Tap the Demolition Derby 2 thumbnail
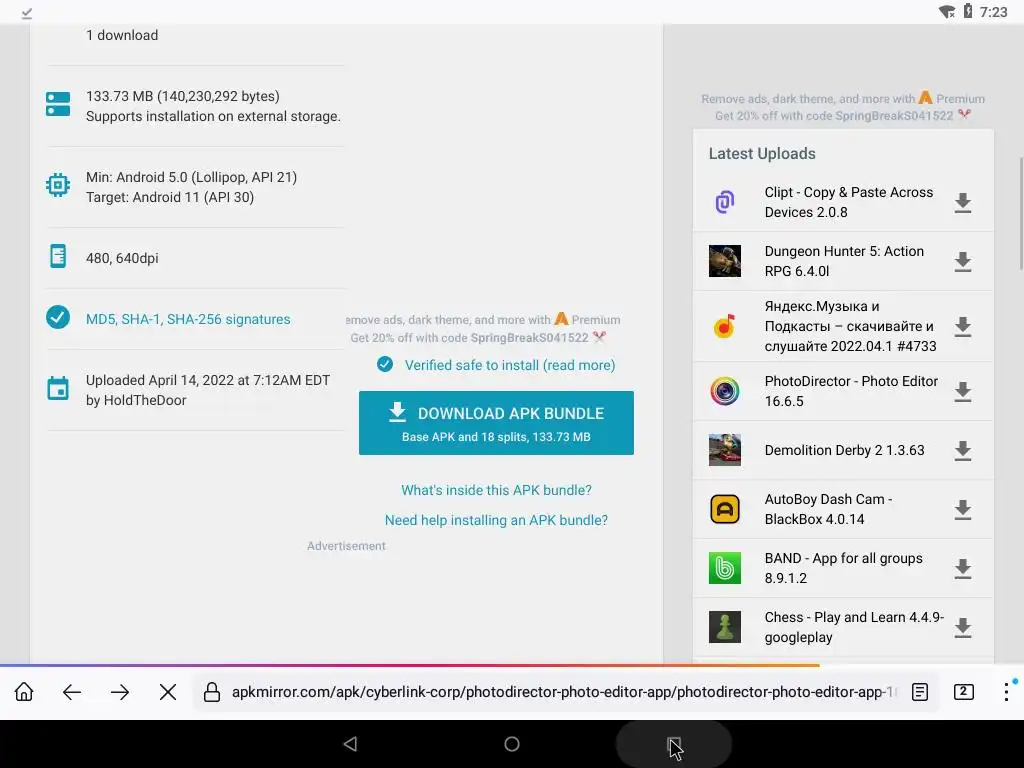 [725, 450]
